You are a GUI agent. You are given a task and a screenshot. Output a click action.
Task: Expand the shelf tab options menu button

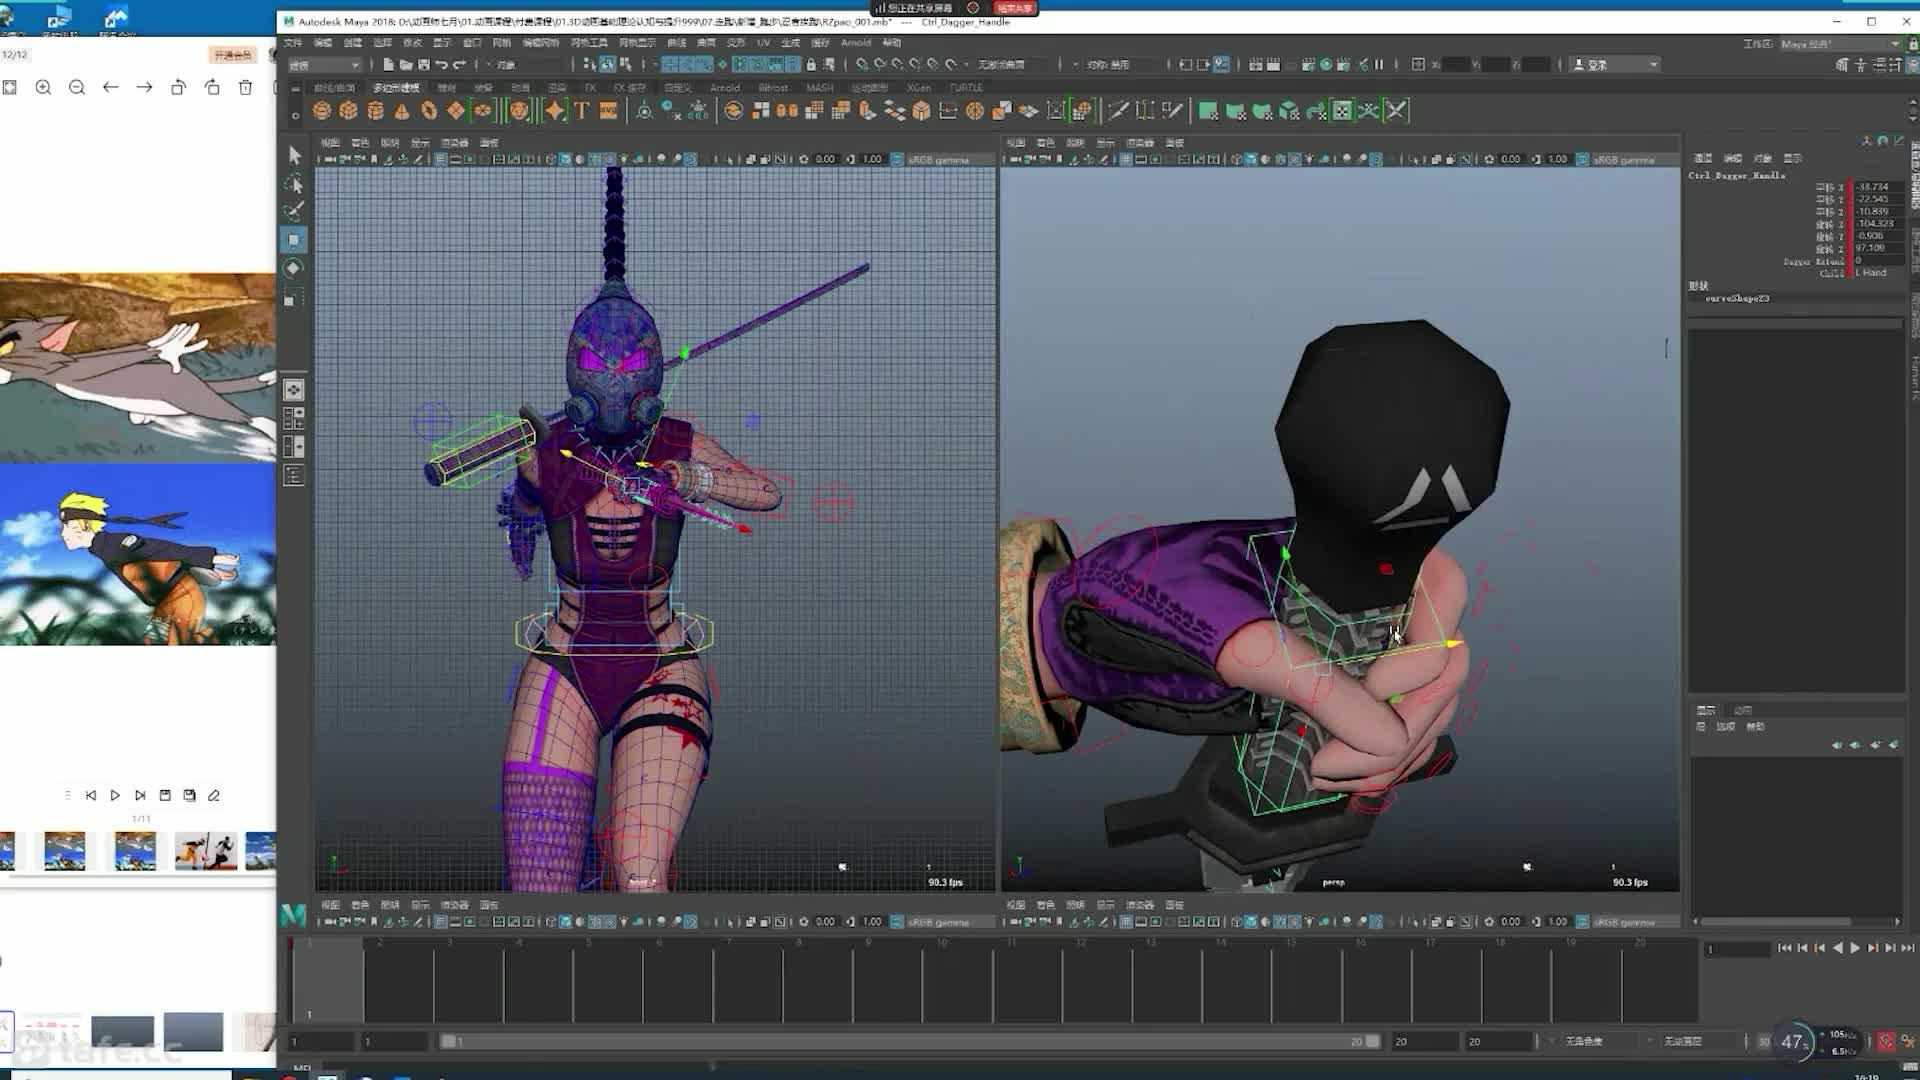click(x=295, y=88)
